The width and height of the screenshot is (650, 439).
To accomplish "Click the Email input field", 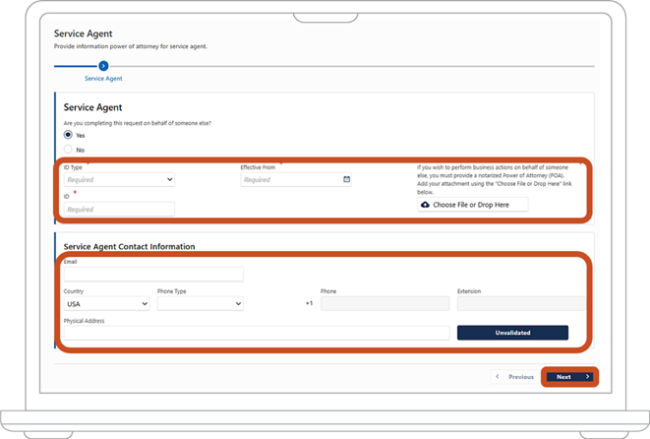I will click(154, 274).
